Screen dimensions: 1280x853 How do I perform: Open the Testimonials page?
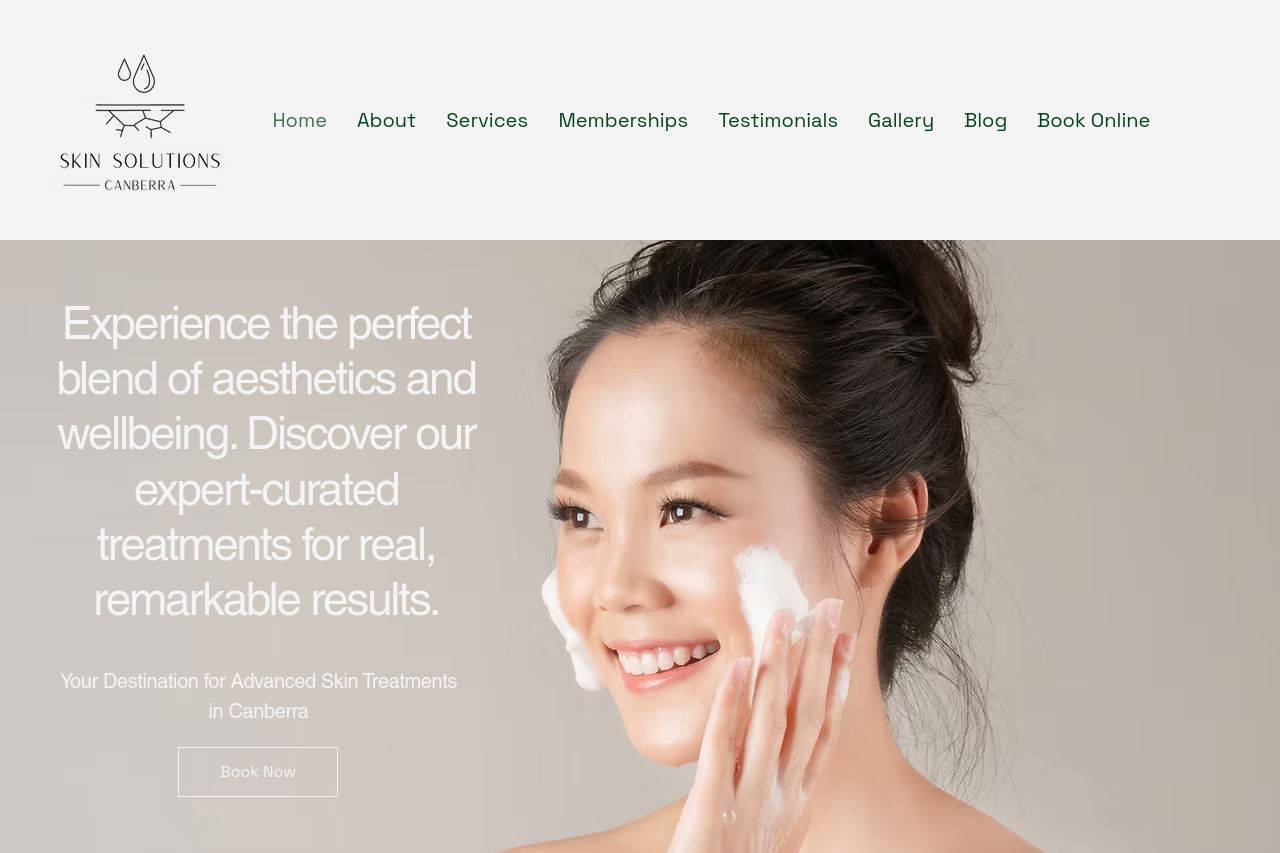(x=778, y=120)
